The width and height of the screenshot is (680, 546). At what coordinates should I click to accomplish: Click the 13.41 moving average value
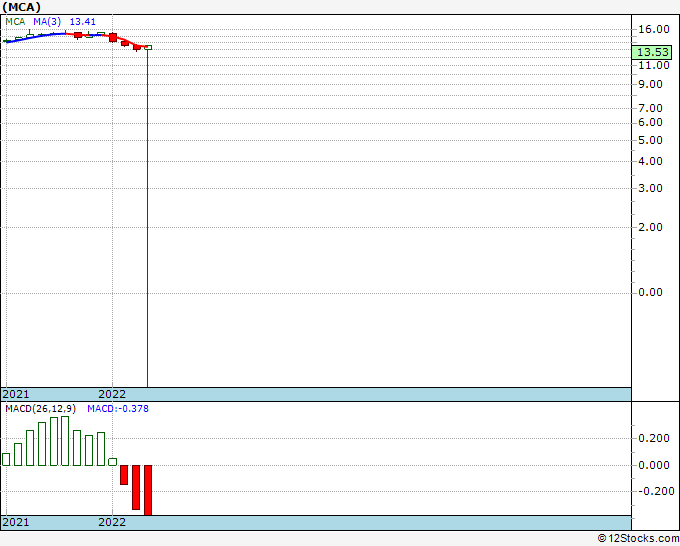coord(82,21)
